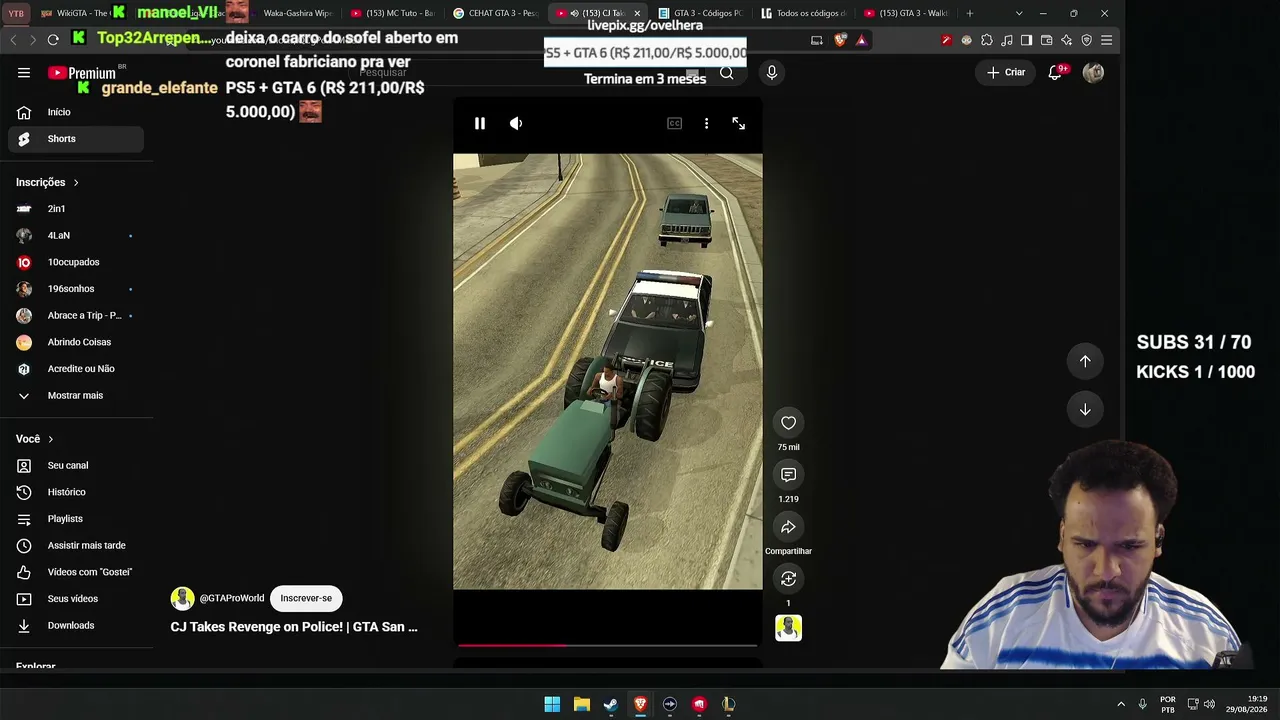This screenshot has height=720, width=1280.
Task: Open the browser tab search dropdown
Action: tap(1019, 13)
